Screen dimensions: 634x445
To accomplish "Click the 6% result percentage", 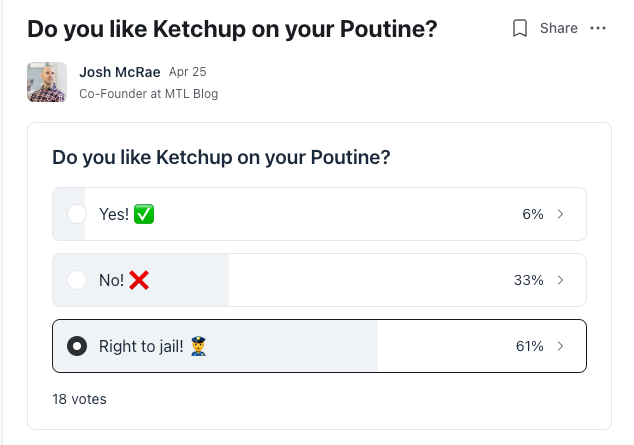I will pyautogui.click(x=532, y=214).
